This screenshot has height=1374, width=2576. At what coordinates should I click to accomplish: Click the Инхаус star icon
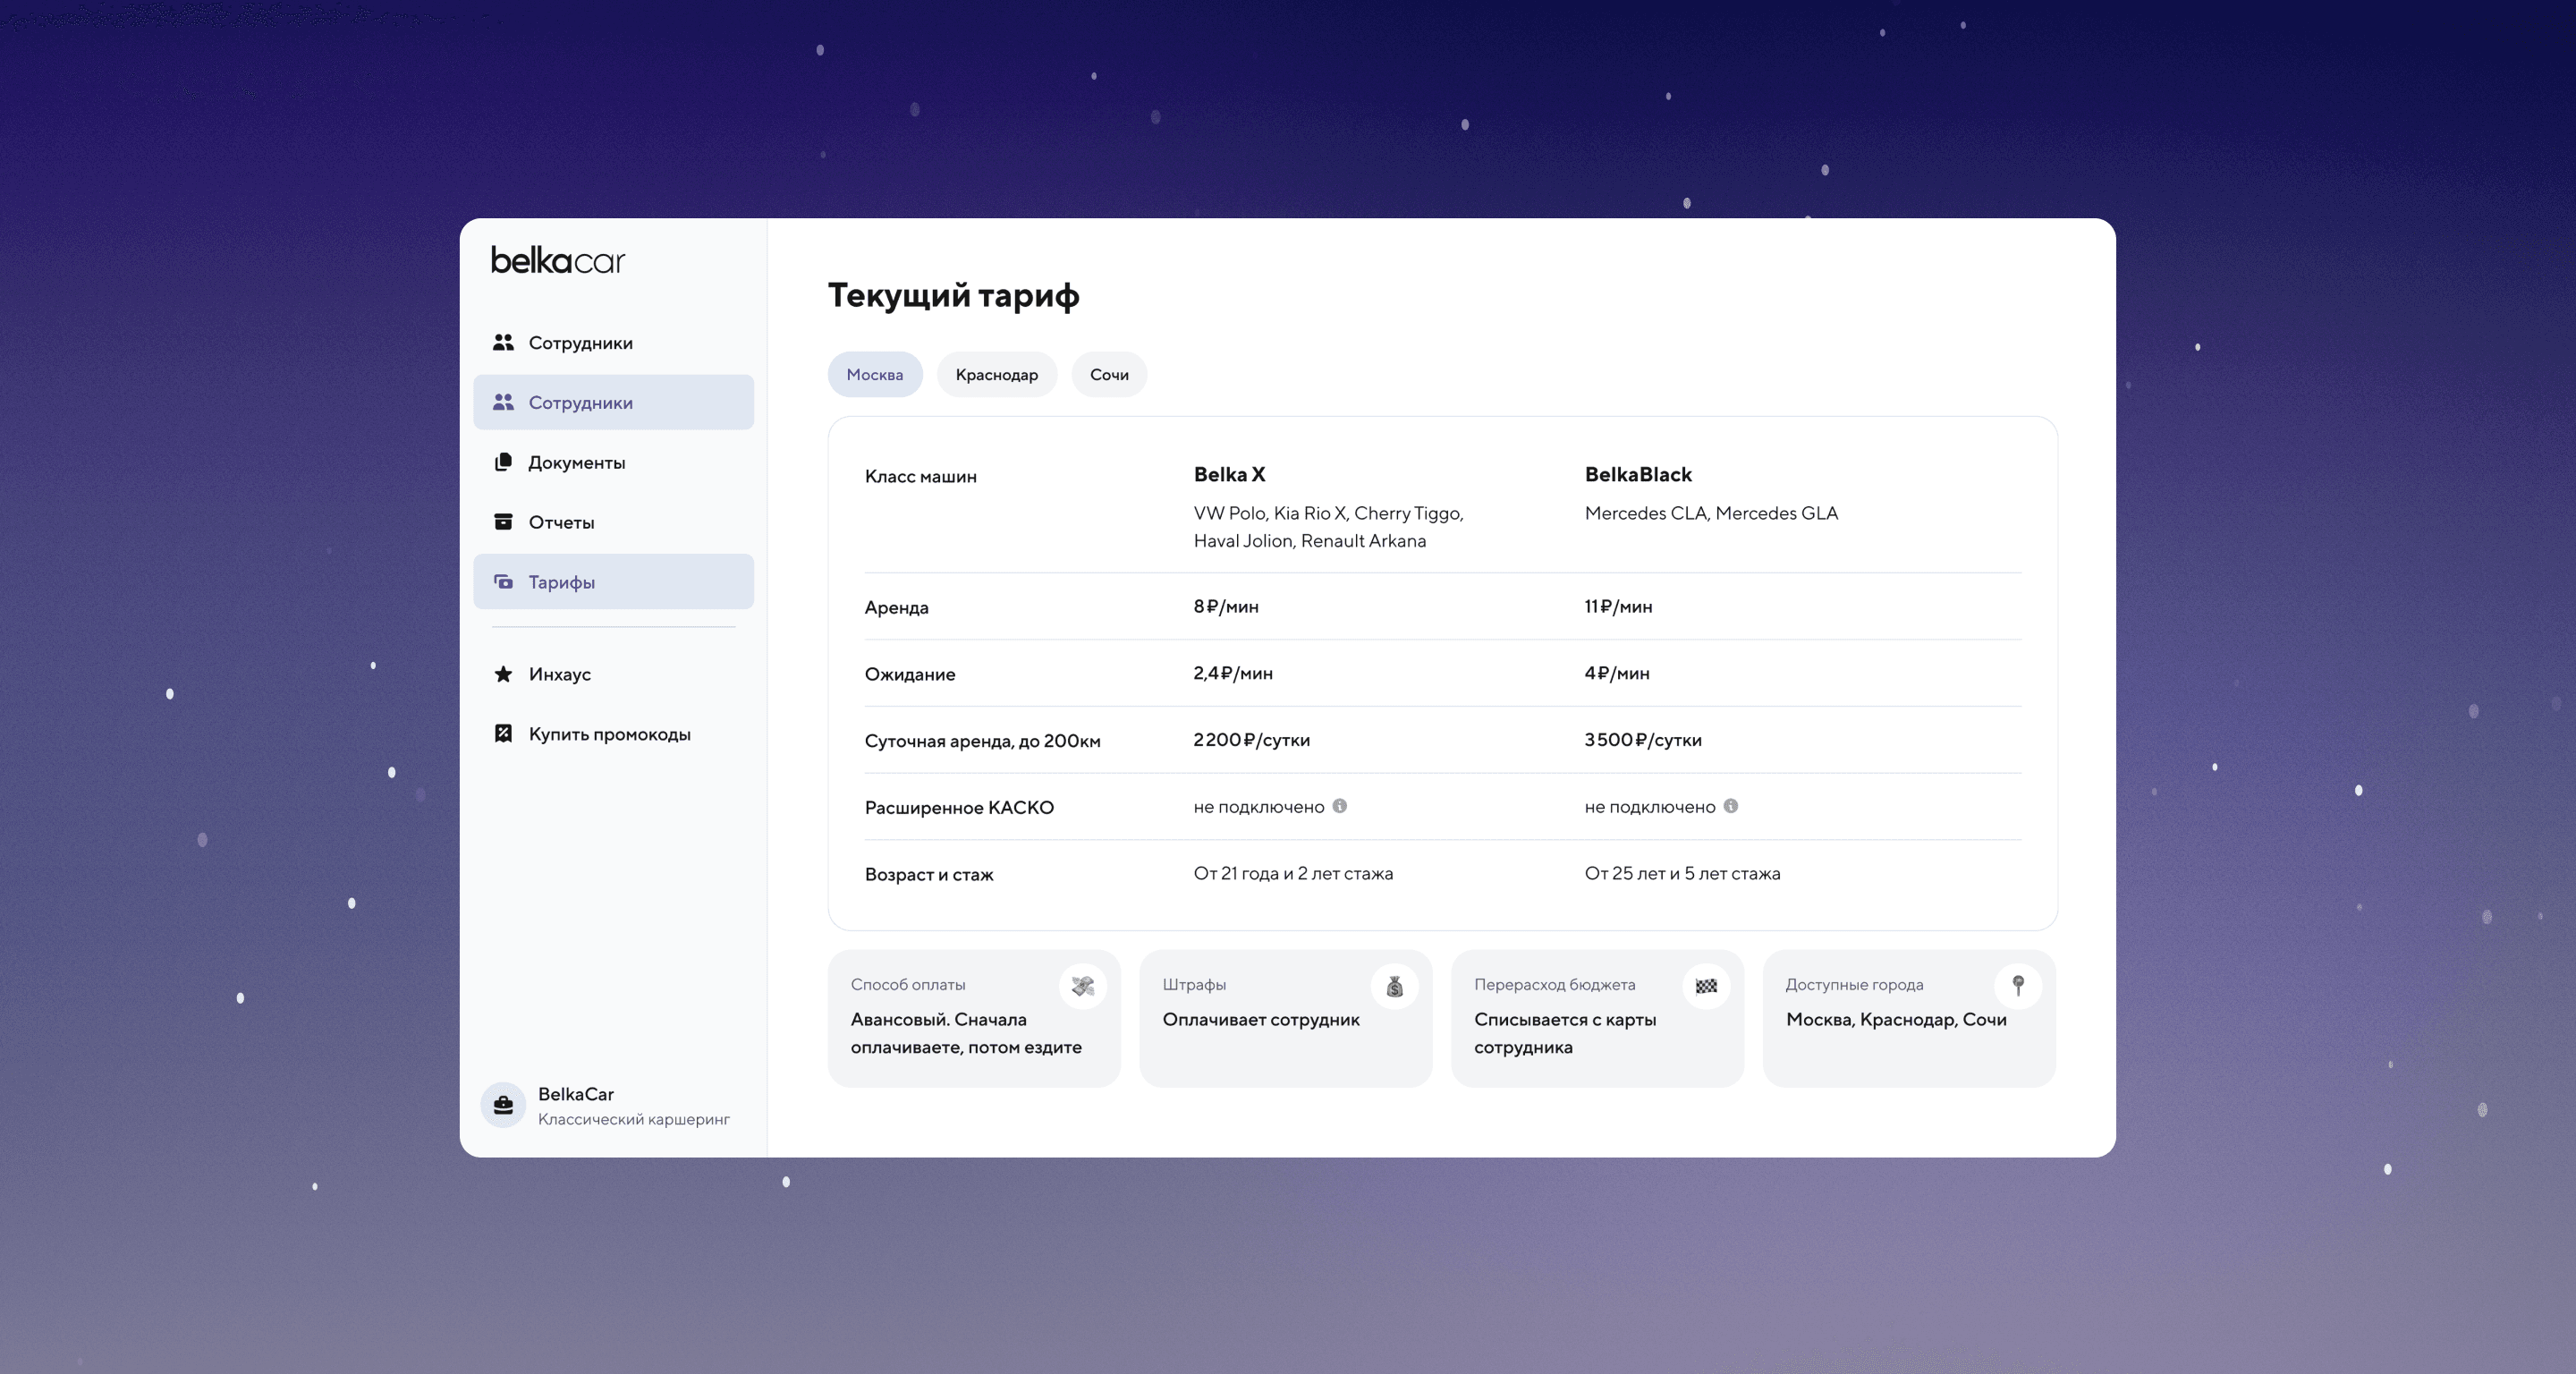503,674
